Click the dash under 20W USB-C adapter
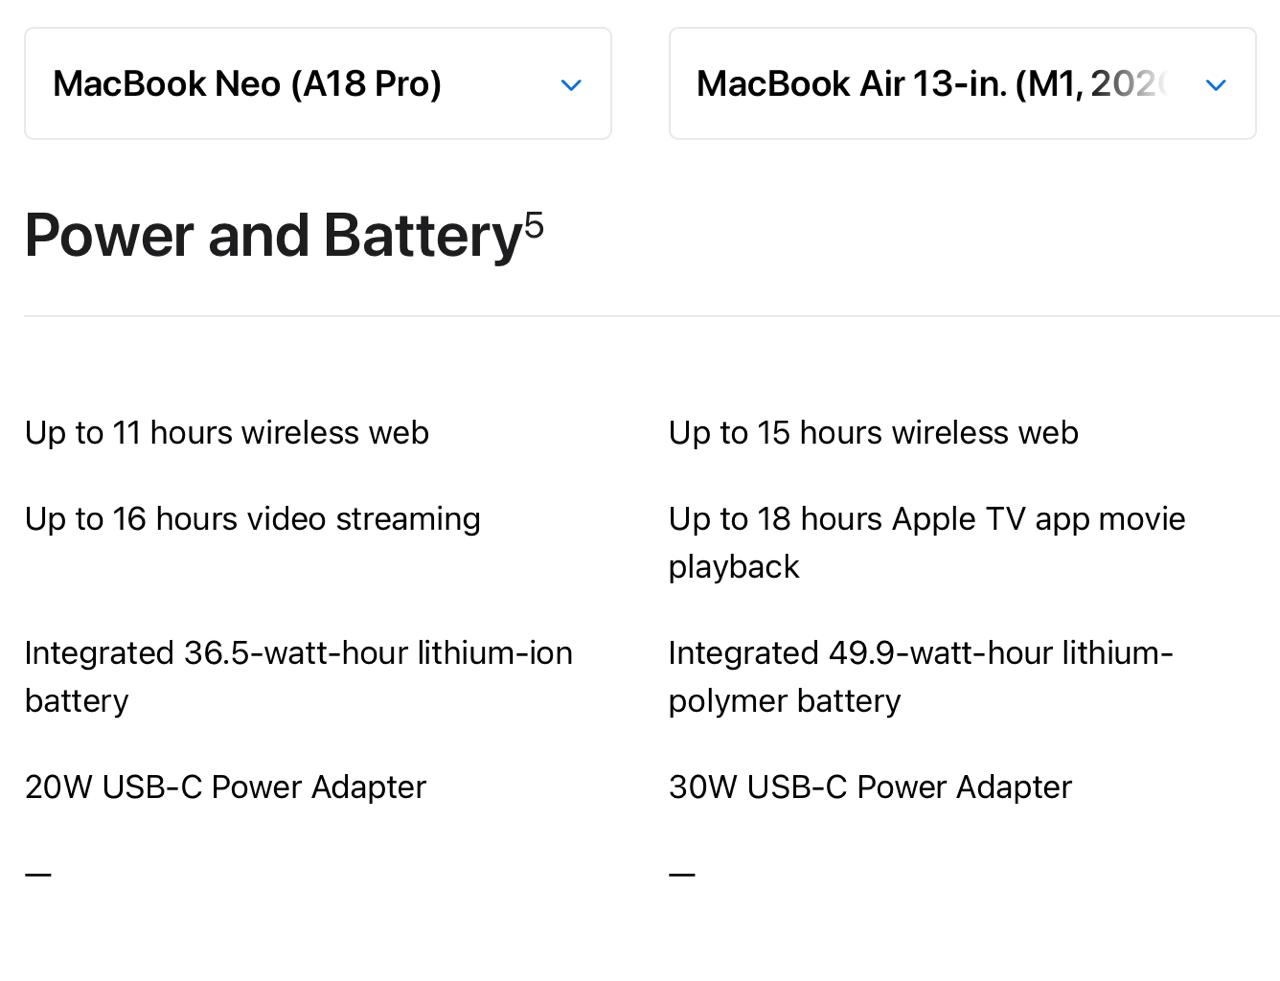This screenshot has height=981, width=1280. pos(38,874)
